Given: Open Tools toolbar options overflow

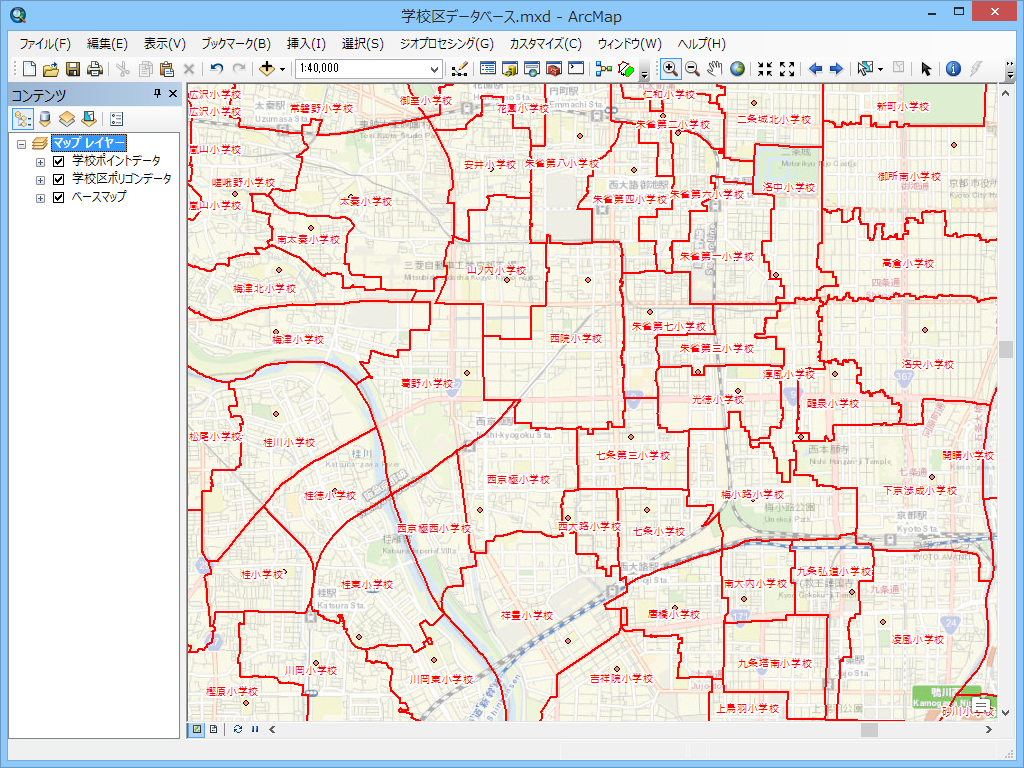Looking at the screenshot, I should coord(1011,71).
